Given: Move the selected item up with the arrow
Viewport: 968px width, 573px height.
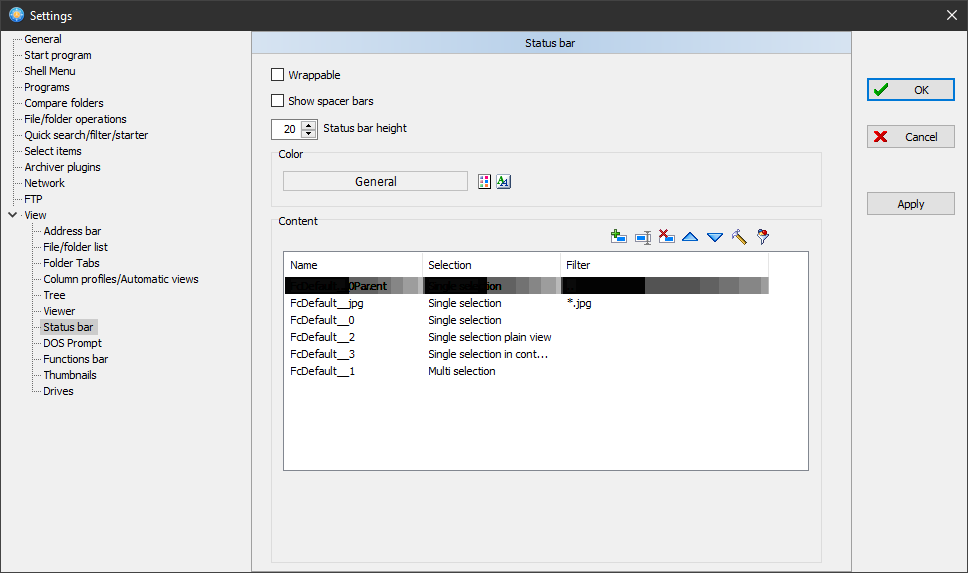Looking at the screenshot, I should 690,237.
